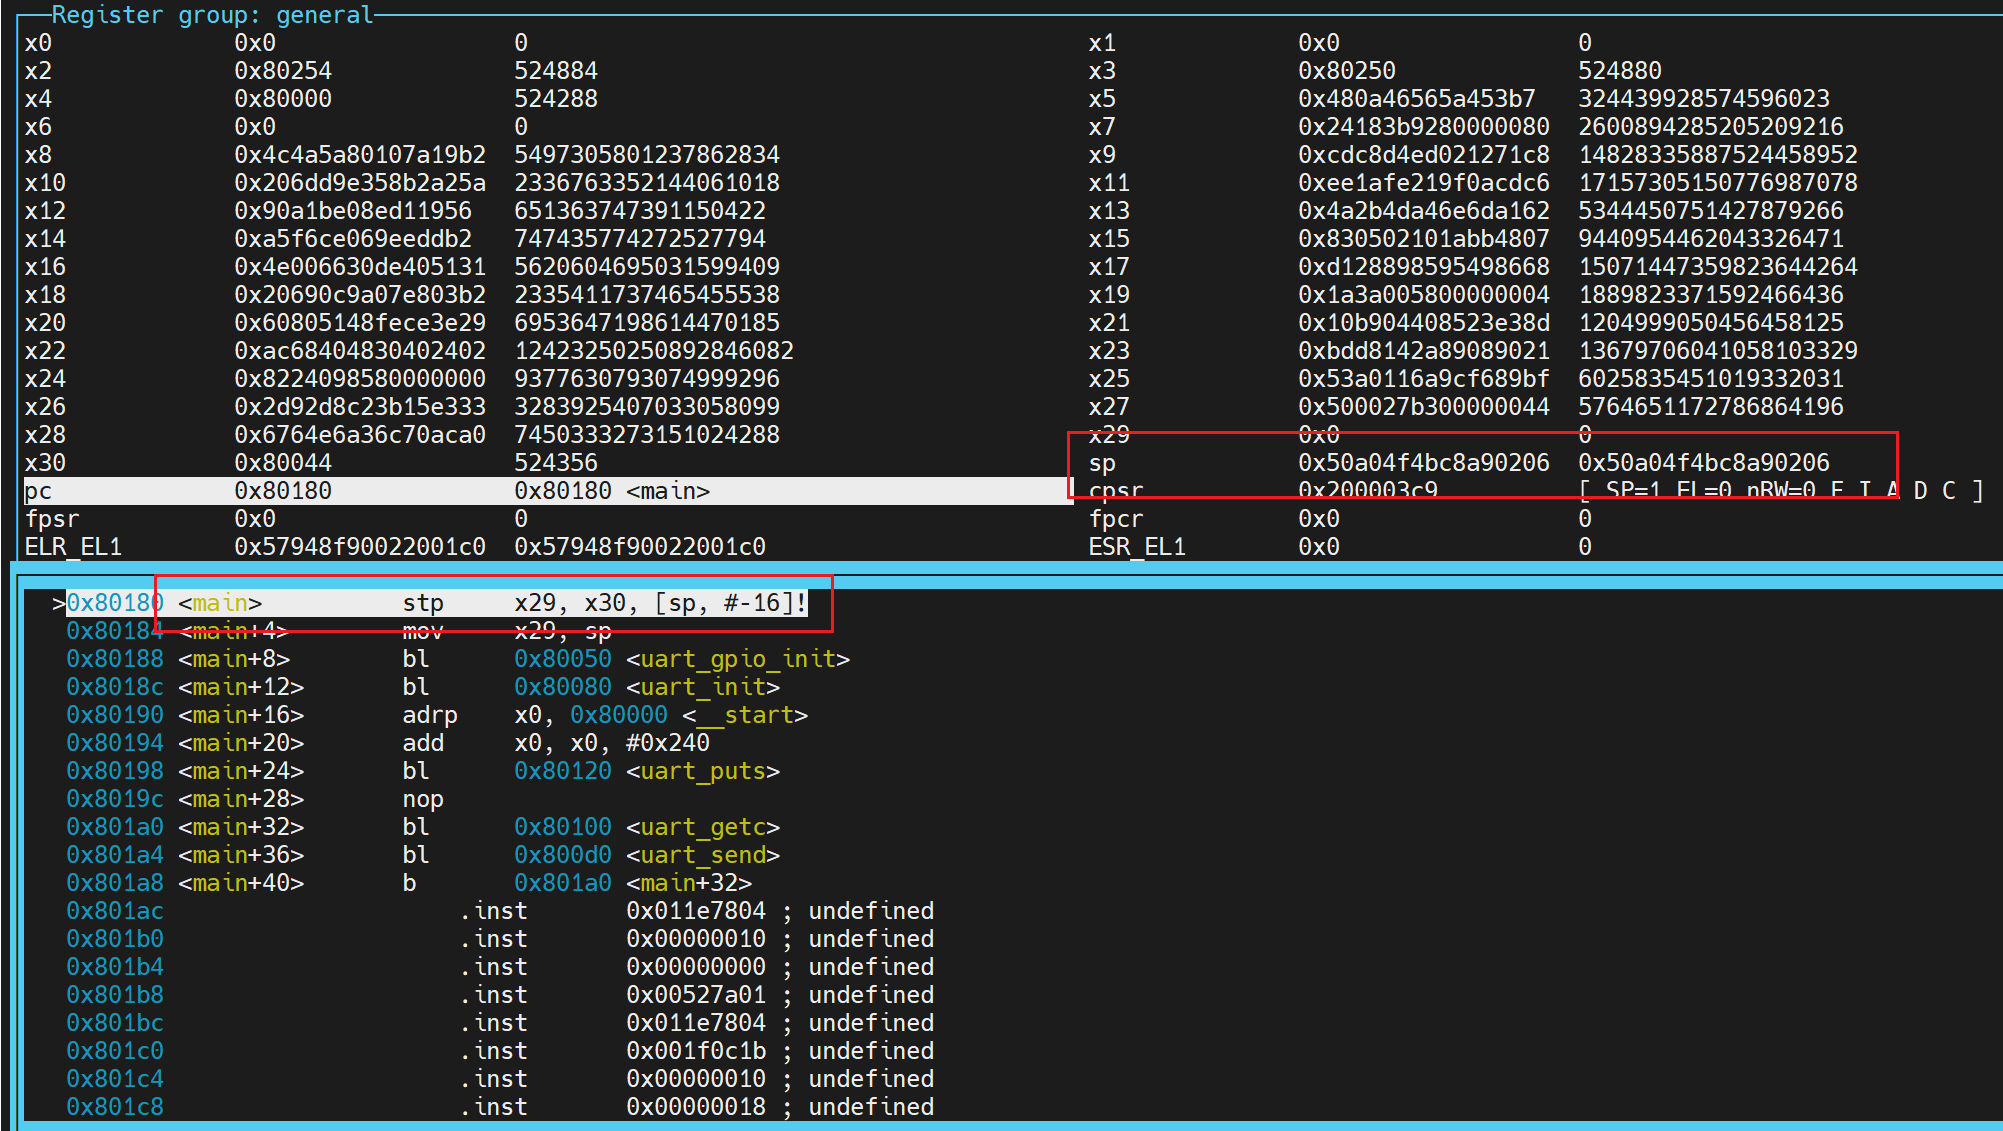The height and width of the screenshot is (1131, 2003).
Task: Click the sp register value 0x50a04f4bc8a90206
Action: point(1422,463)
